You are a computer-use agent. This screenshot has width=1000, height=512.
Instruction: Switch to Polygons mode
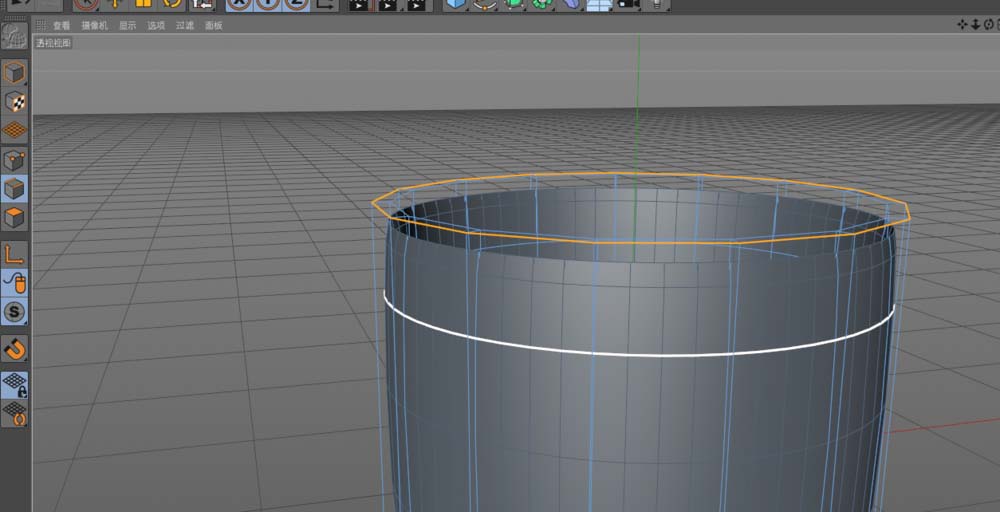(14, 217)
